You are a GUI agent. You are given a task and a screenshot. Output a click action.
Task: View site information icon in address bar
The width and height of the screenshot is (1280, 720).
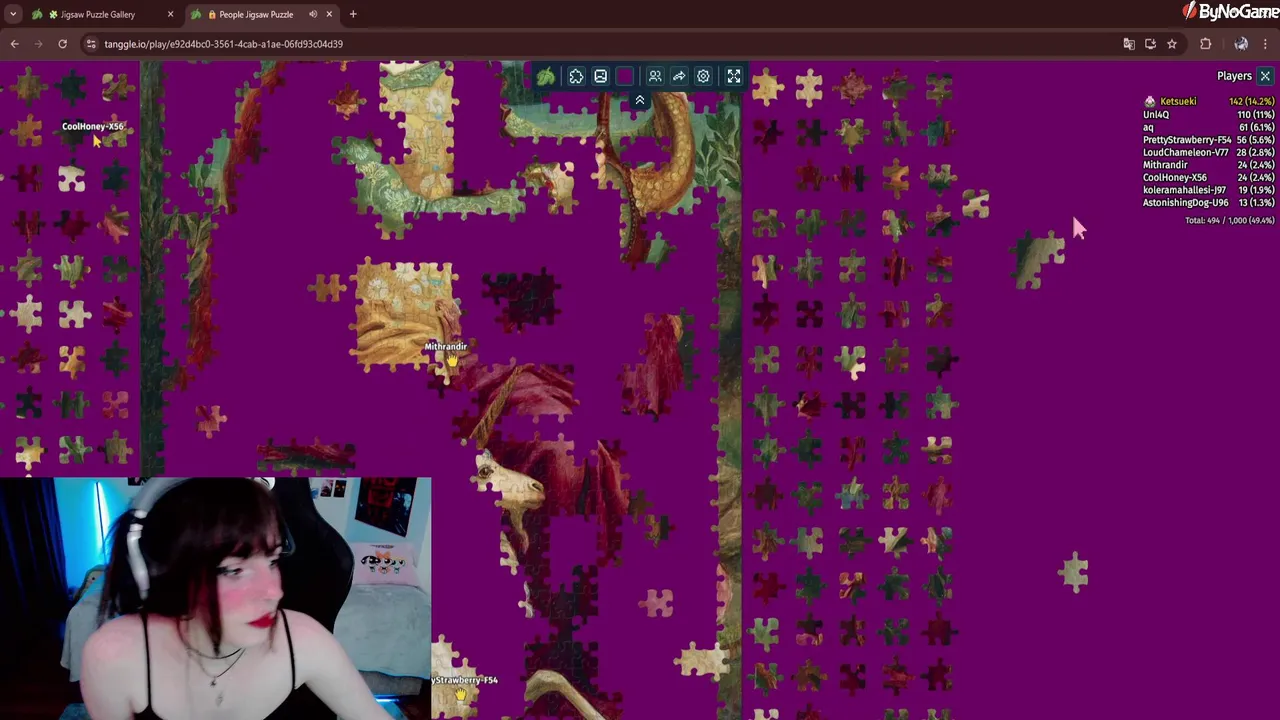(x=91, y=44)
